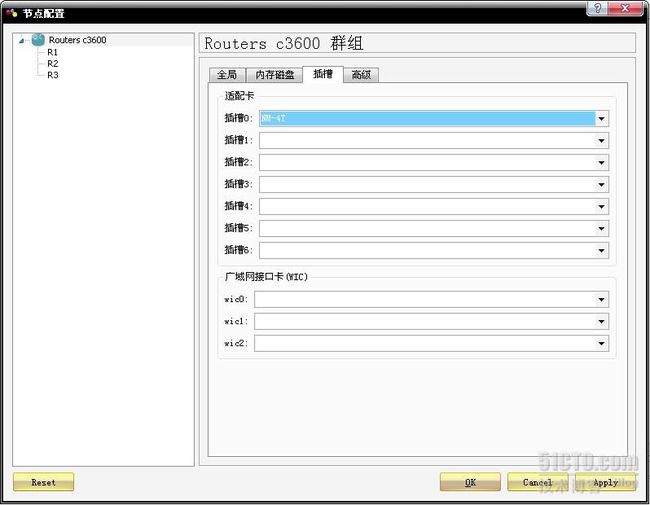Click the Cancel button
This screenshot has height=505, width=650.
pos(538,482)
